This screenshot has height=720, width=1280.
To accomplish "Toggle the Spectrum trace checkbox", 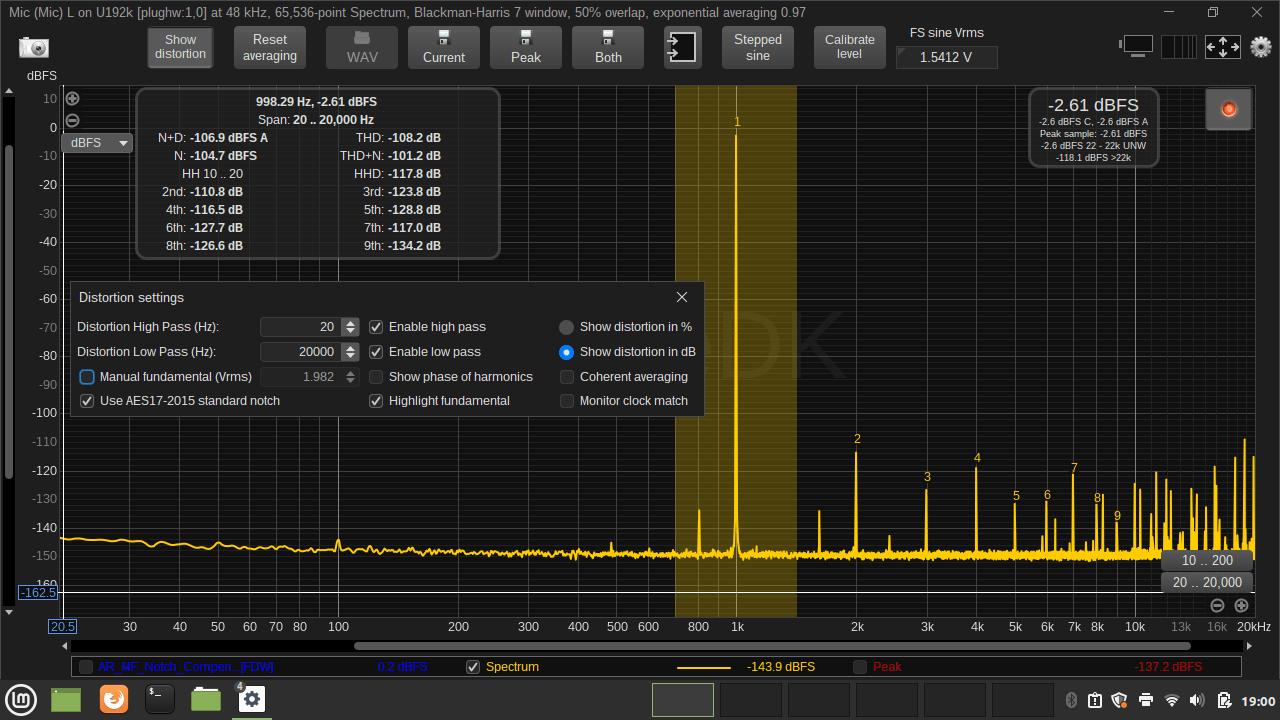I will [x=473, y=667].
